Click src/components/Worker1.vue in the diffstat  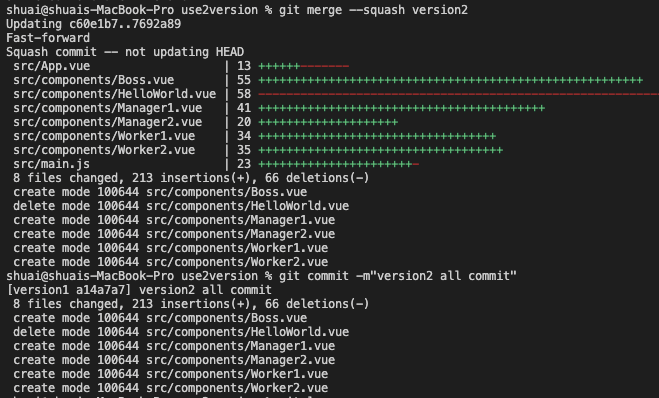[104, 136]
